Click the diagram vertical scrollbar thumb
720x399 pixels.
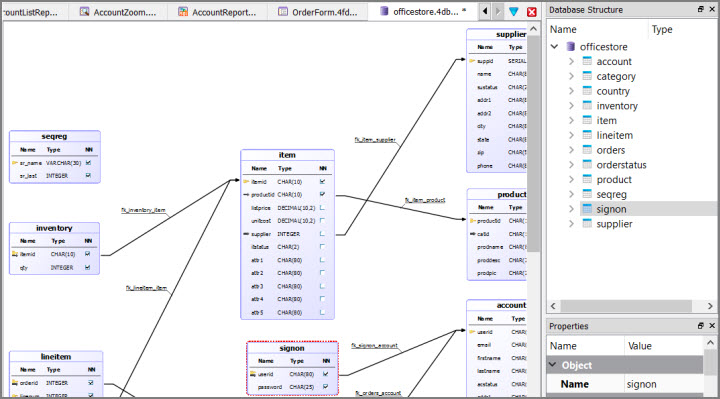coord(533,144)
